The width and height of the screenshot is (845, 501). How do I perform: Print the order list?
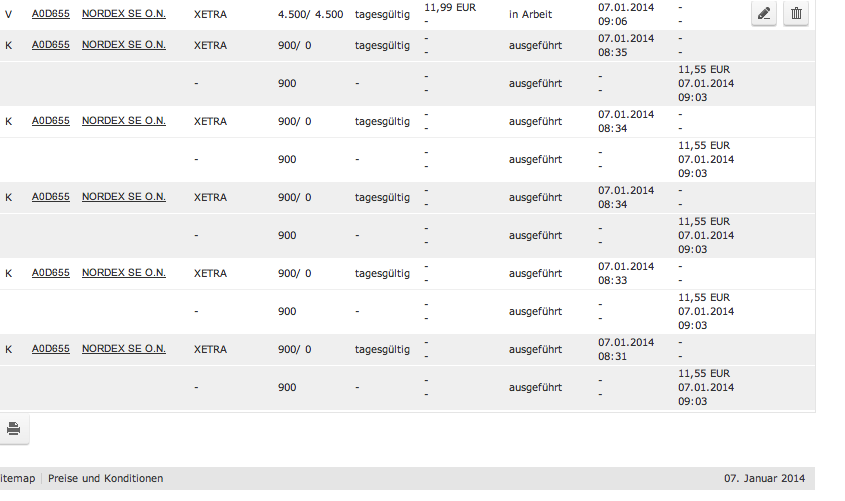tap(13, 429)
